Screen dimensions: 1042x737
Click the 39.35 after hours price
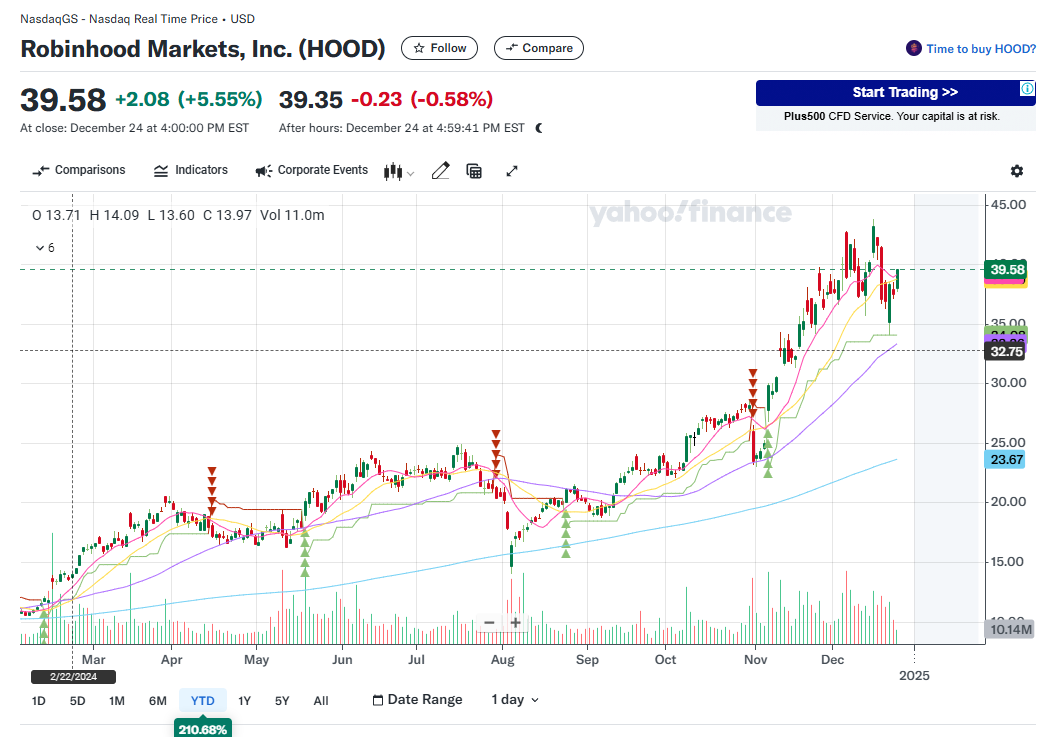click(310, 99)
